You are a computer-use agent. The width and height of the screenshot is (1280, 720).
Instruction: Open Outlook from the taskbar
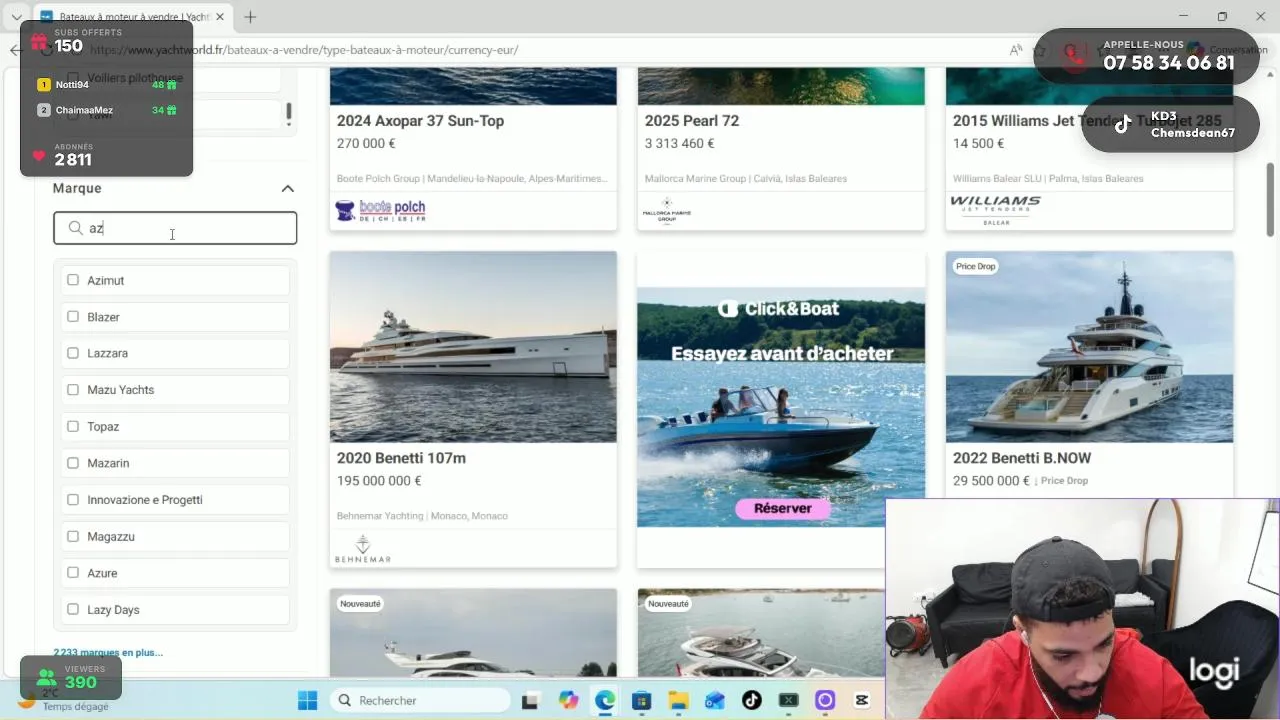click(715, 700)
